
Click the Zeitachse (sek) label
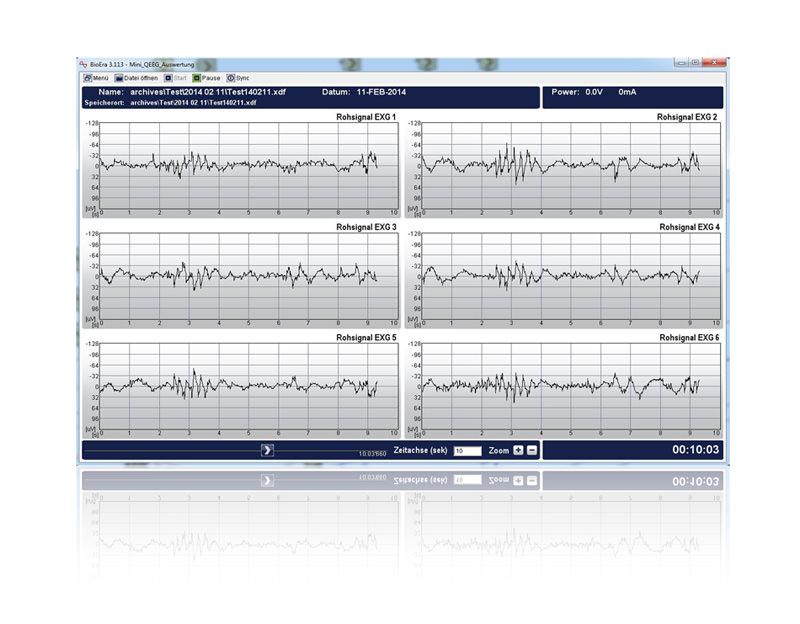[x=420, y=451]
